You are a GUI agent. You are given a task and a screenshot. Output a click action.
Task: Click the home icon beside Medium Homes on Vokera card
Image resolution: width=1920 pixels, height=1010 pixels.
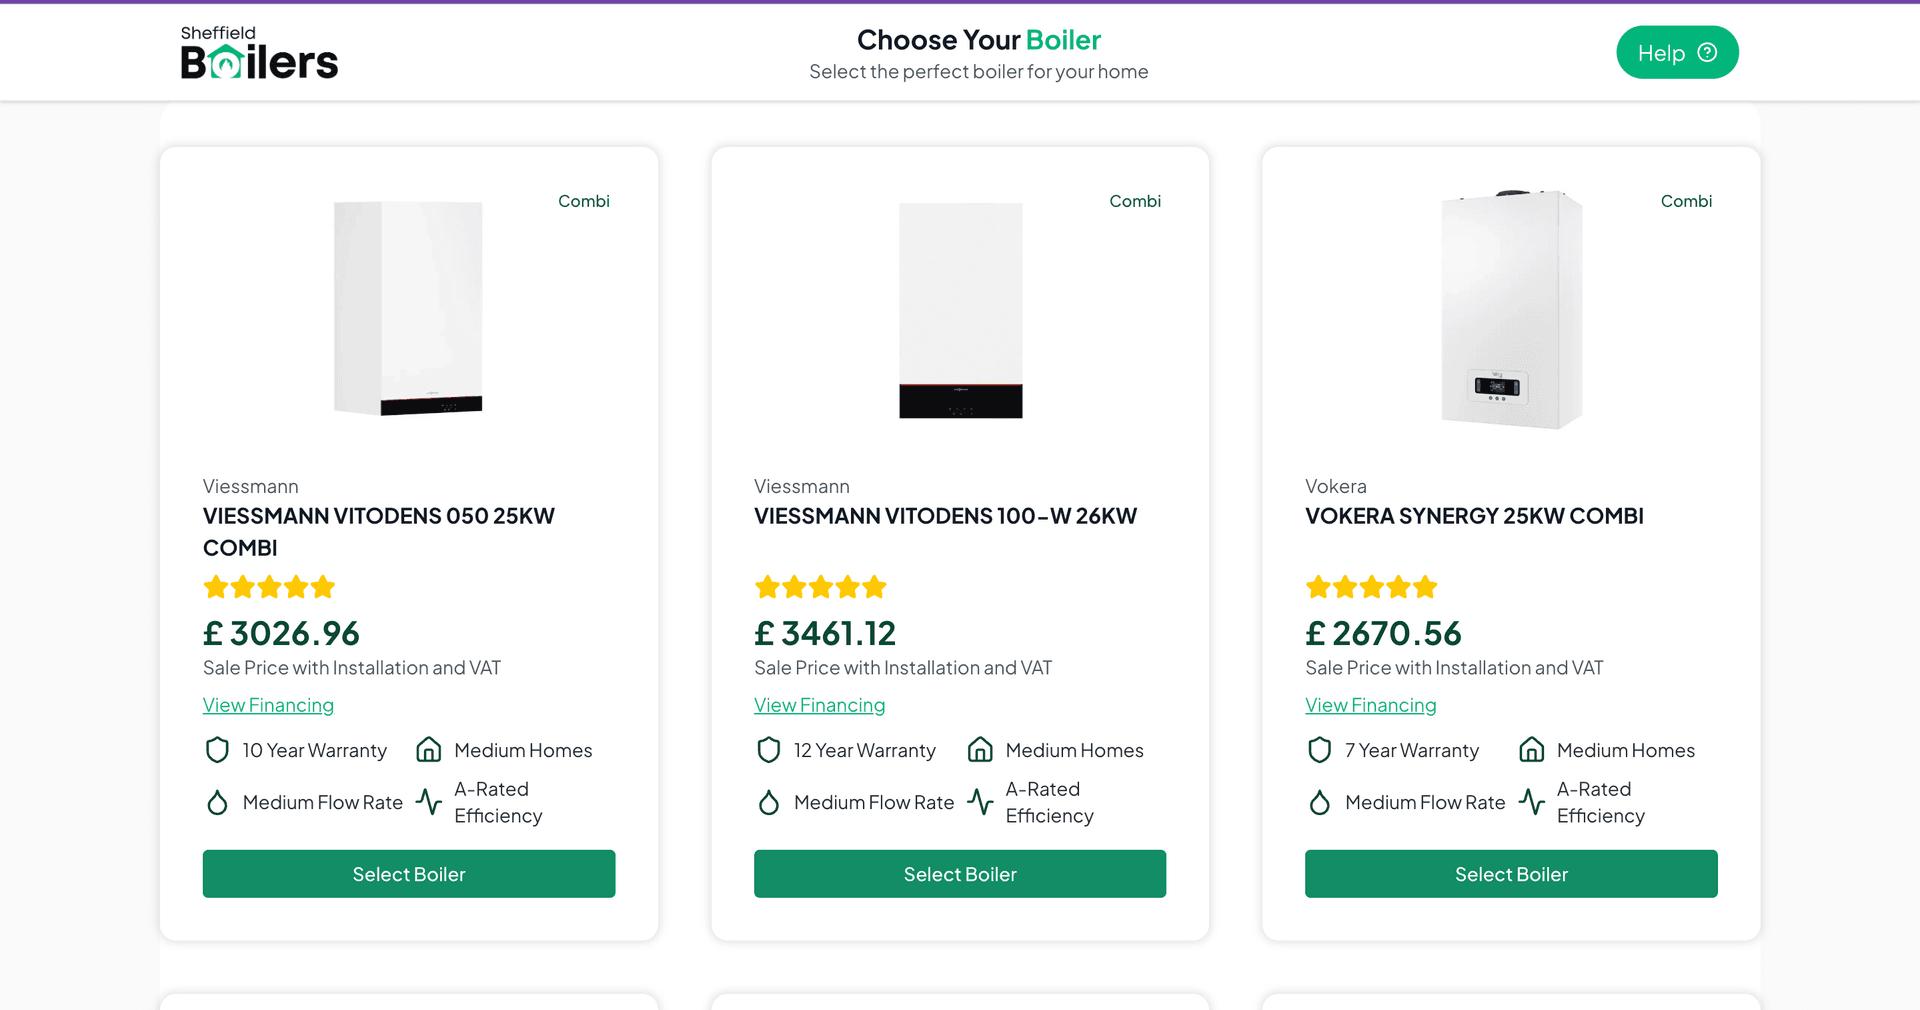tap(1532, 750)
